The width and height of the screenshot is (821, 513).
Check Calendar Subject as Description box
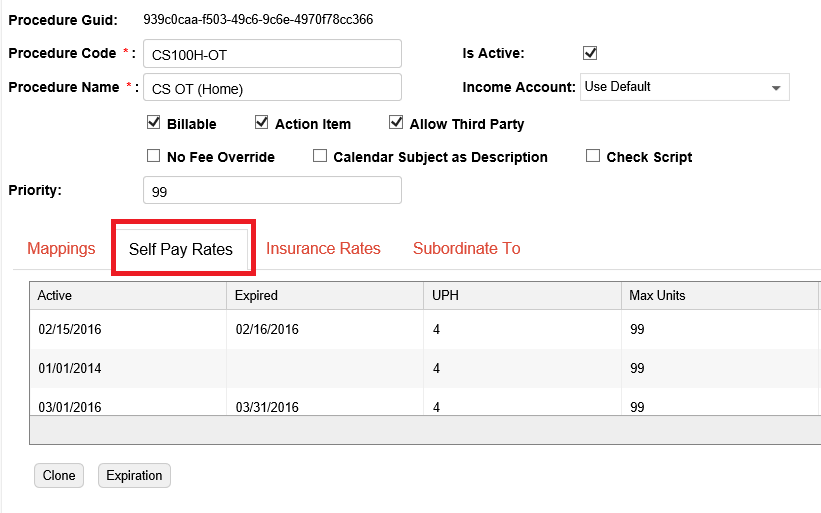[320, 155]
